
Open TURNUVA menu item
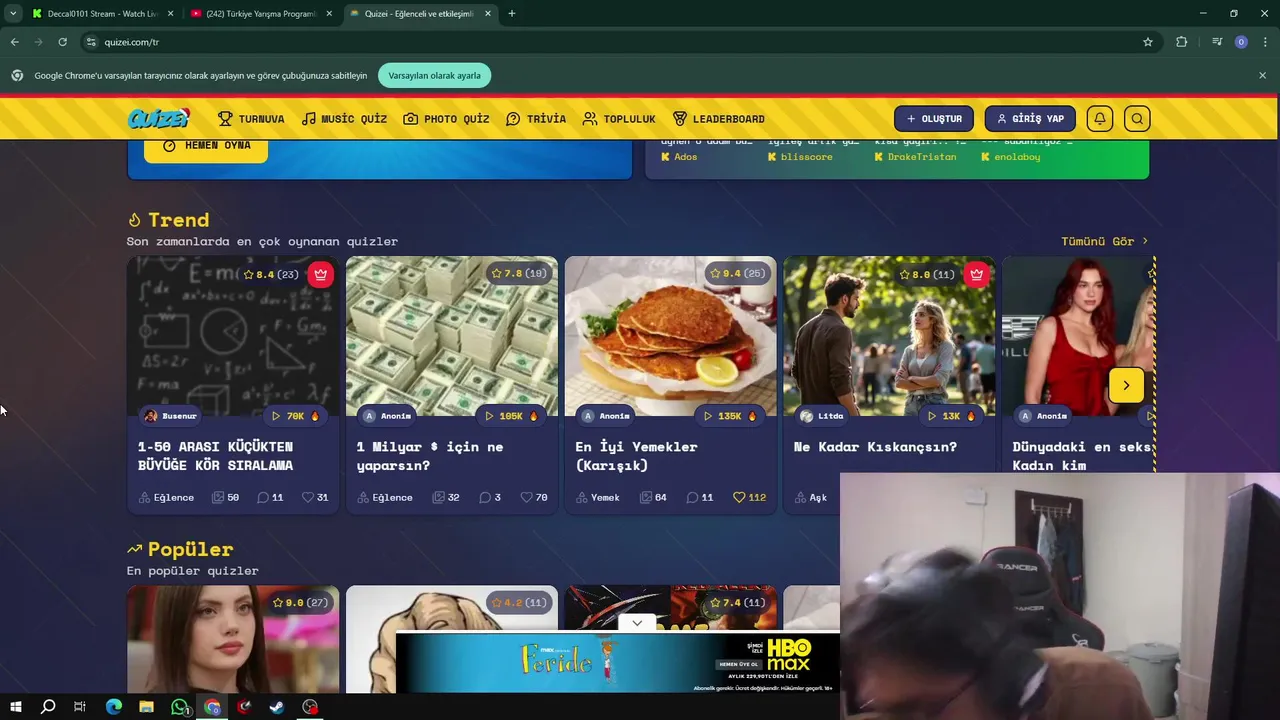251,119
